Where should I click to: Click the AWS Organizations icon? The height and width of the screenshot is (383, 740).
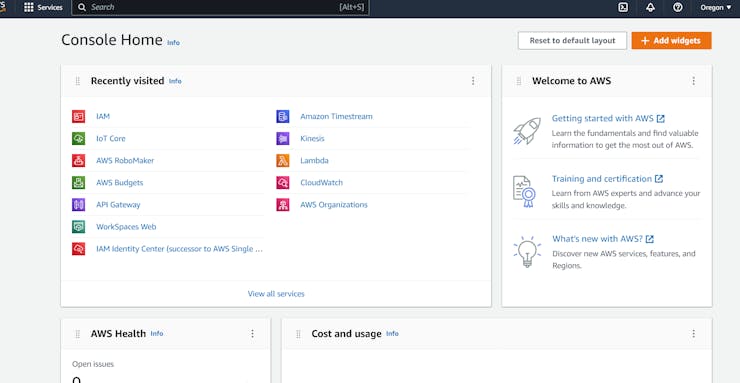283,205
